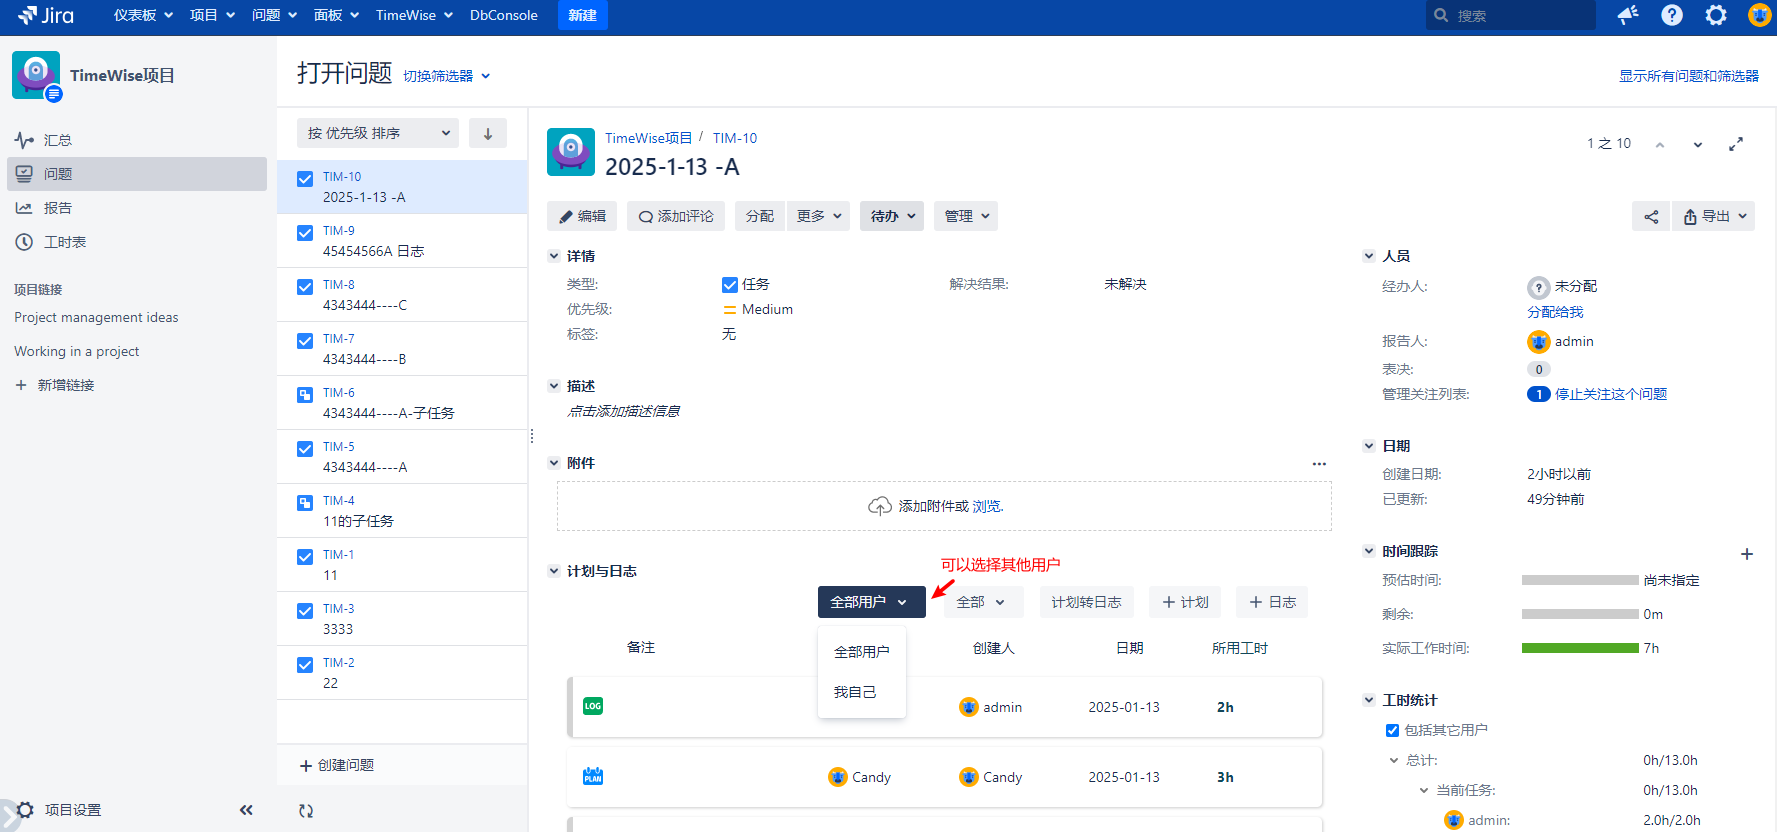Toggle the include other users checkbox
Screen dimensions: 1777x832
1392,730
